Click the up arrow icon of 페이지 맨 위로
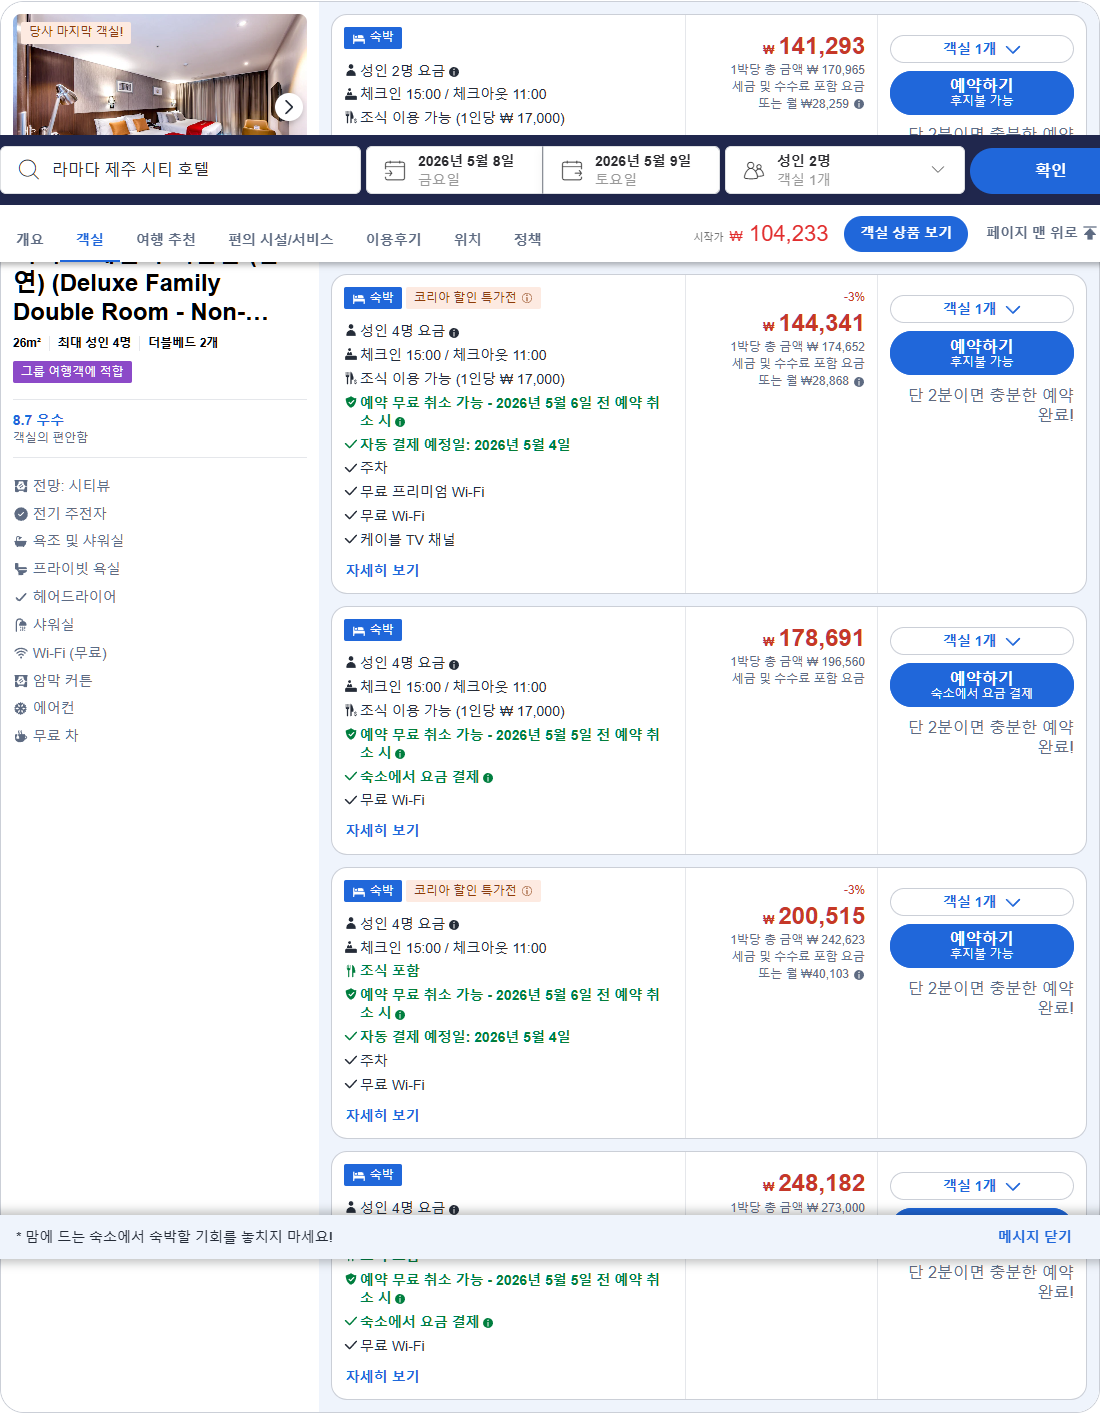The image size is (1100, 1414). [x=1090, y=233]
